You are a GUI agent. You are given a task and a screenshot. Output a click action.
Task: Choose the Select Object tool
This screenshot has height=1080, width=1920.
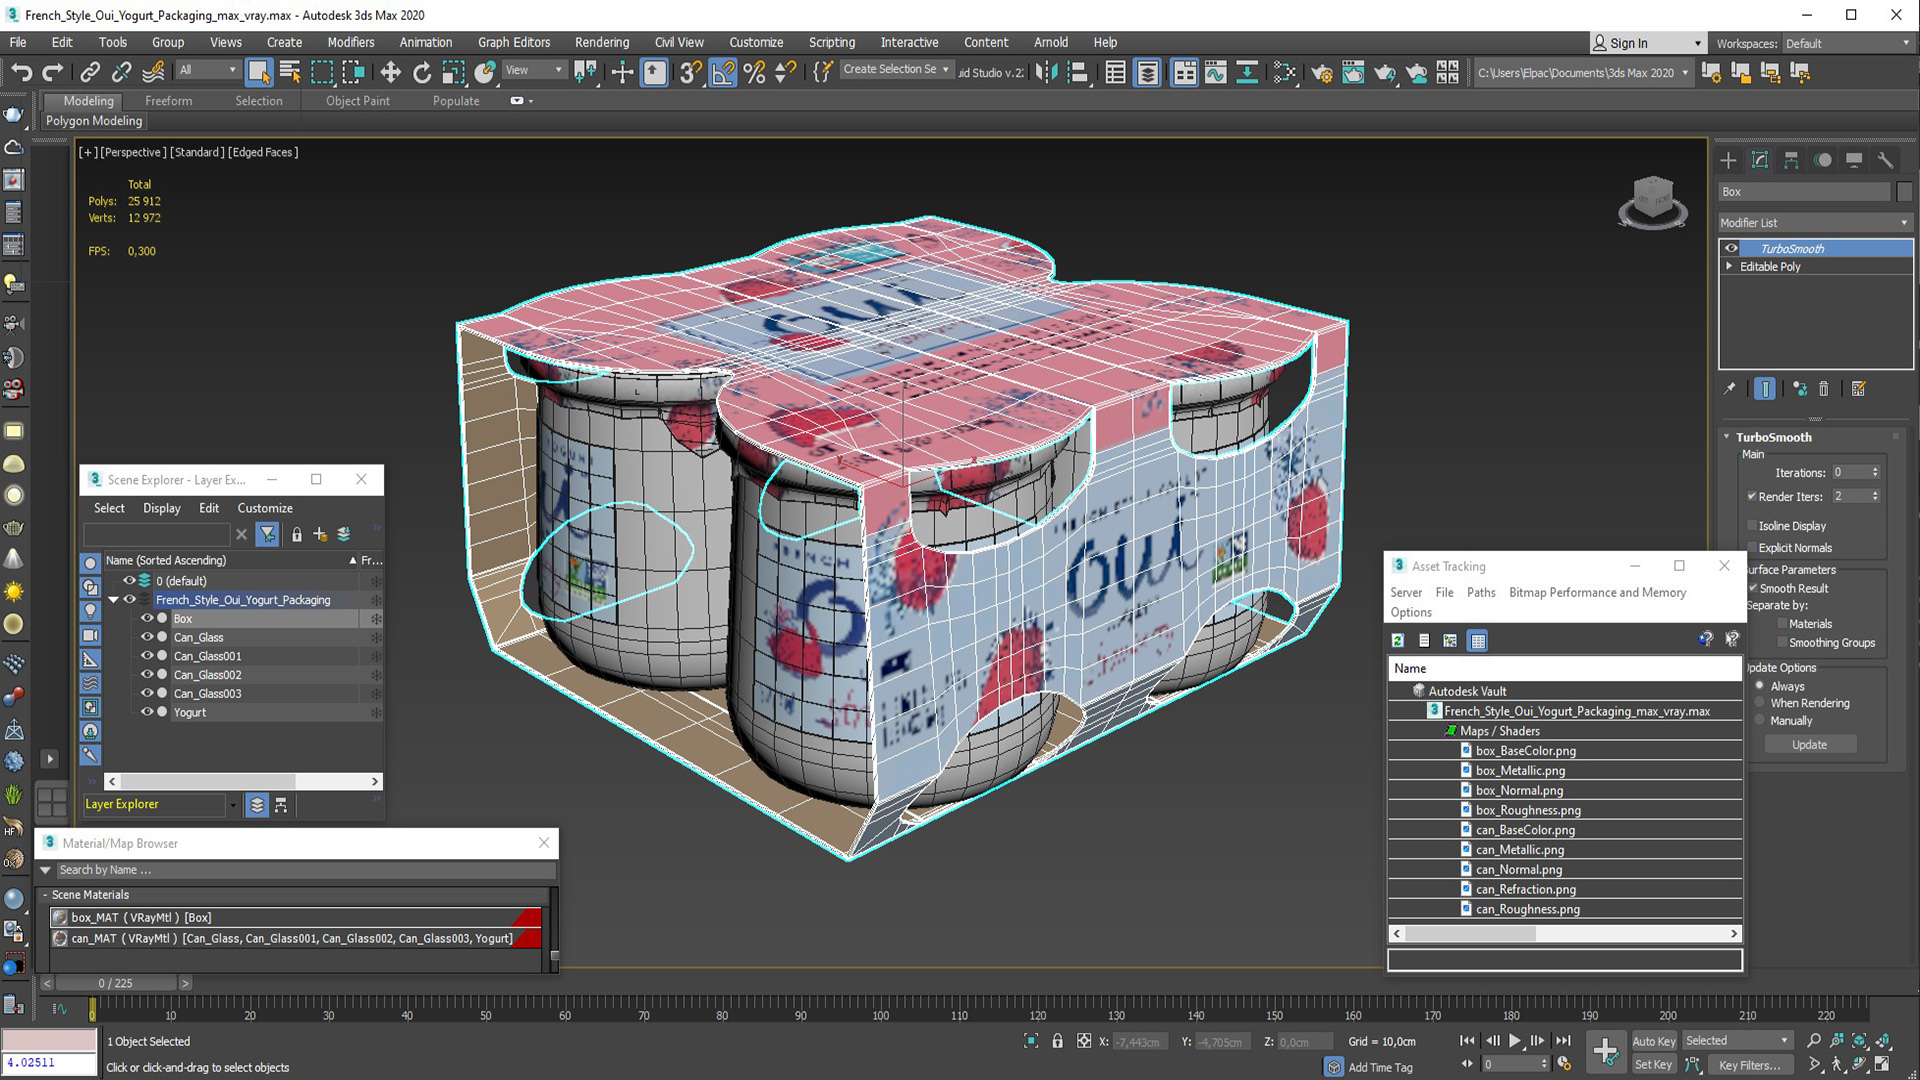(259, 72)
